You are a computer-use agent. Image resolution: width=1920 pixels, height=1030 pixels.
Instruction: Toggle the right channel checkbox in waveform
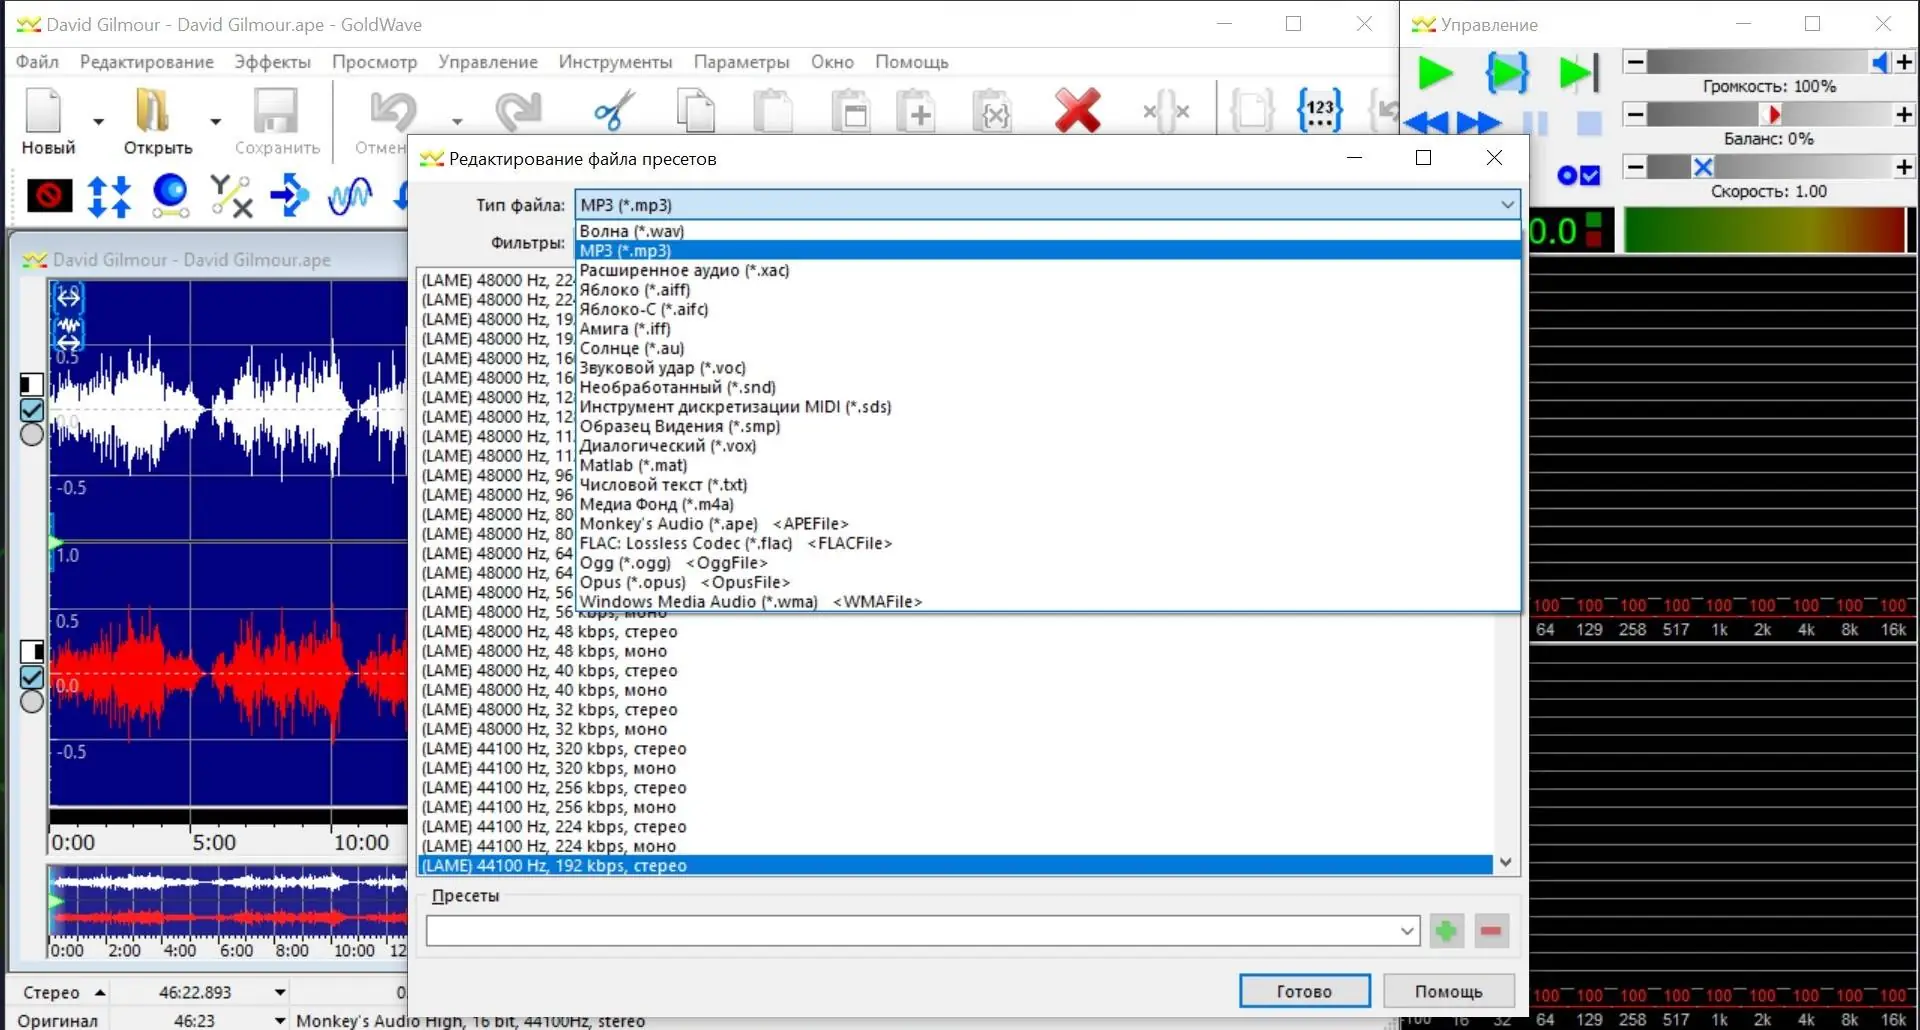click(x=32, y=677)
